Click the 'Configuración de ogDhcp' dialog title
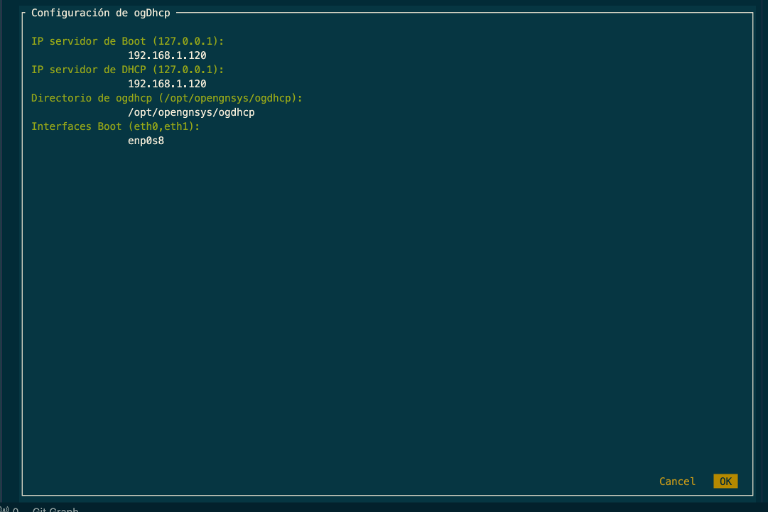The width and height of the screenshot is (768, 512). pyautogui.click(x=100, y=13)
